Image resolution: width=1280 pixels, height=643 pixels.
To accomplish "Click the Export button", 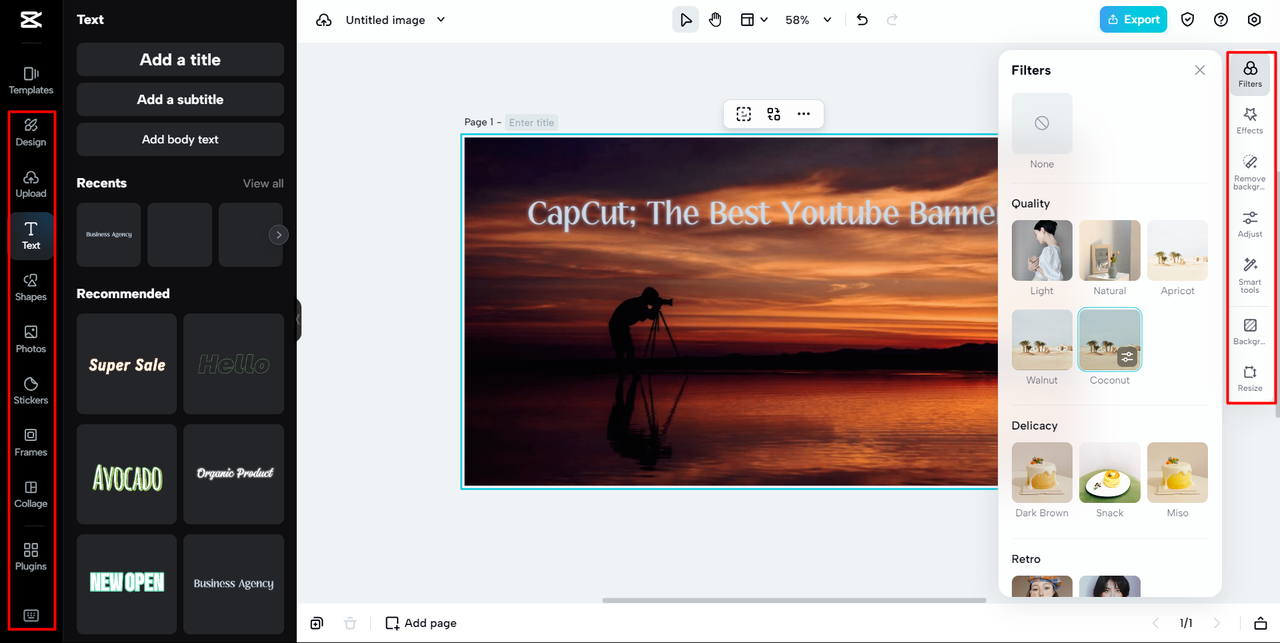I will (1133, 19).
